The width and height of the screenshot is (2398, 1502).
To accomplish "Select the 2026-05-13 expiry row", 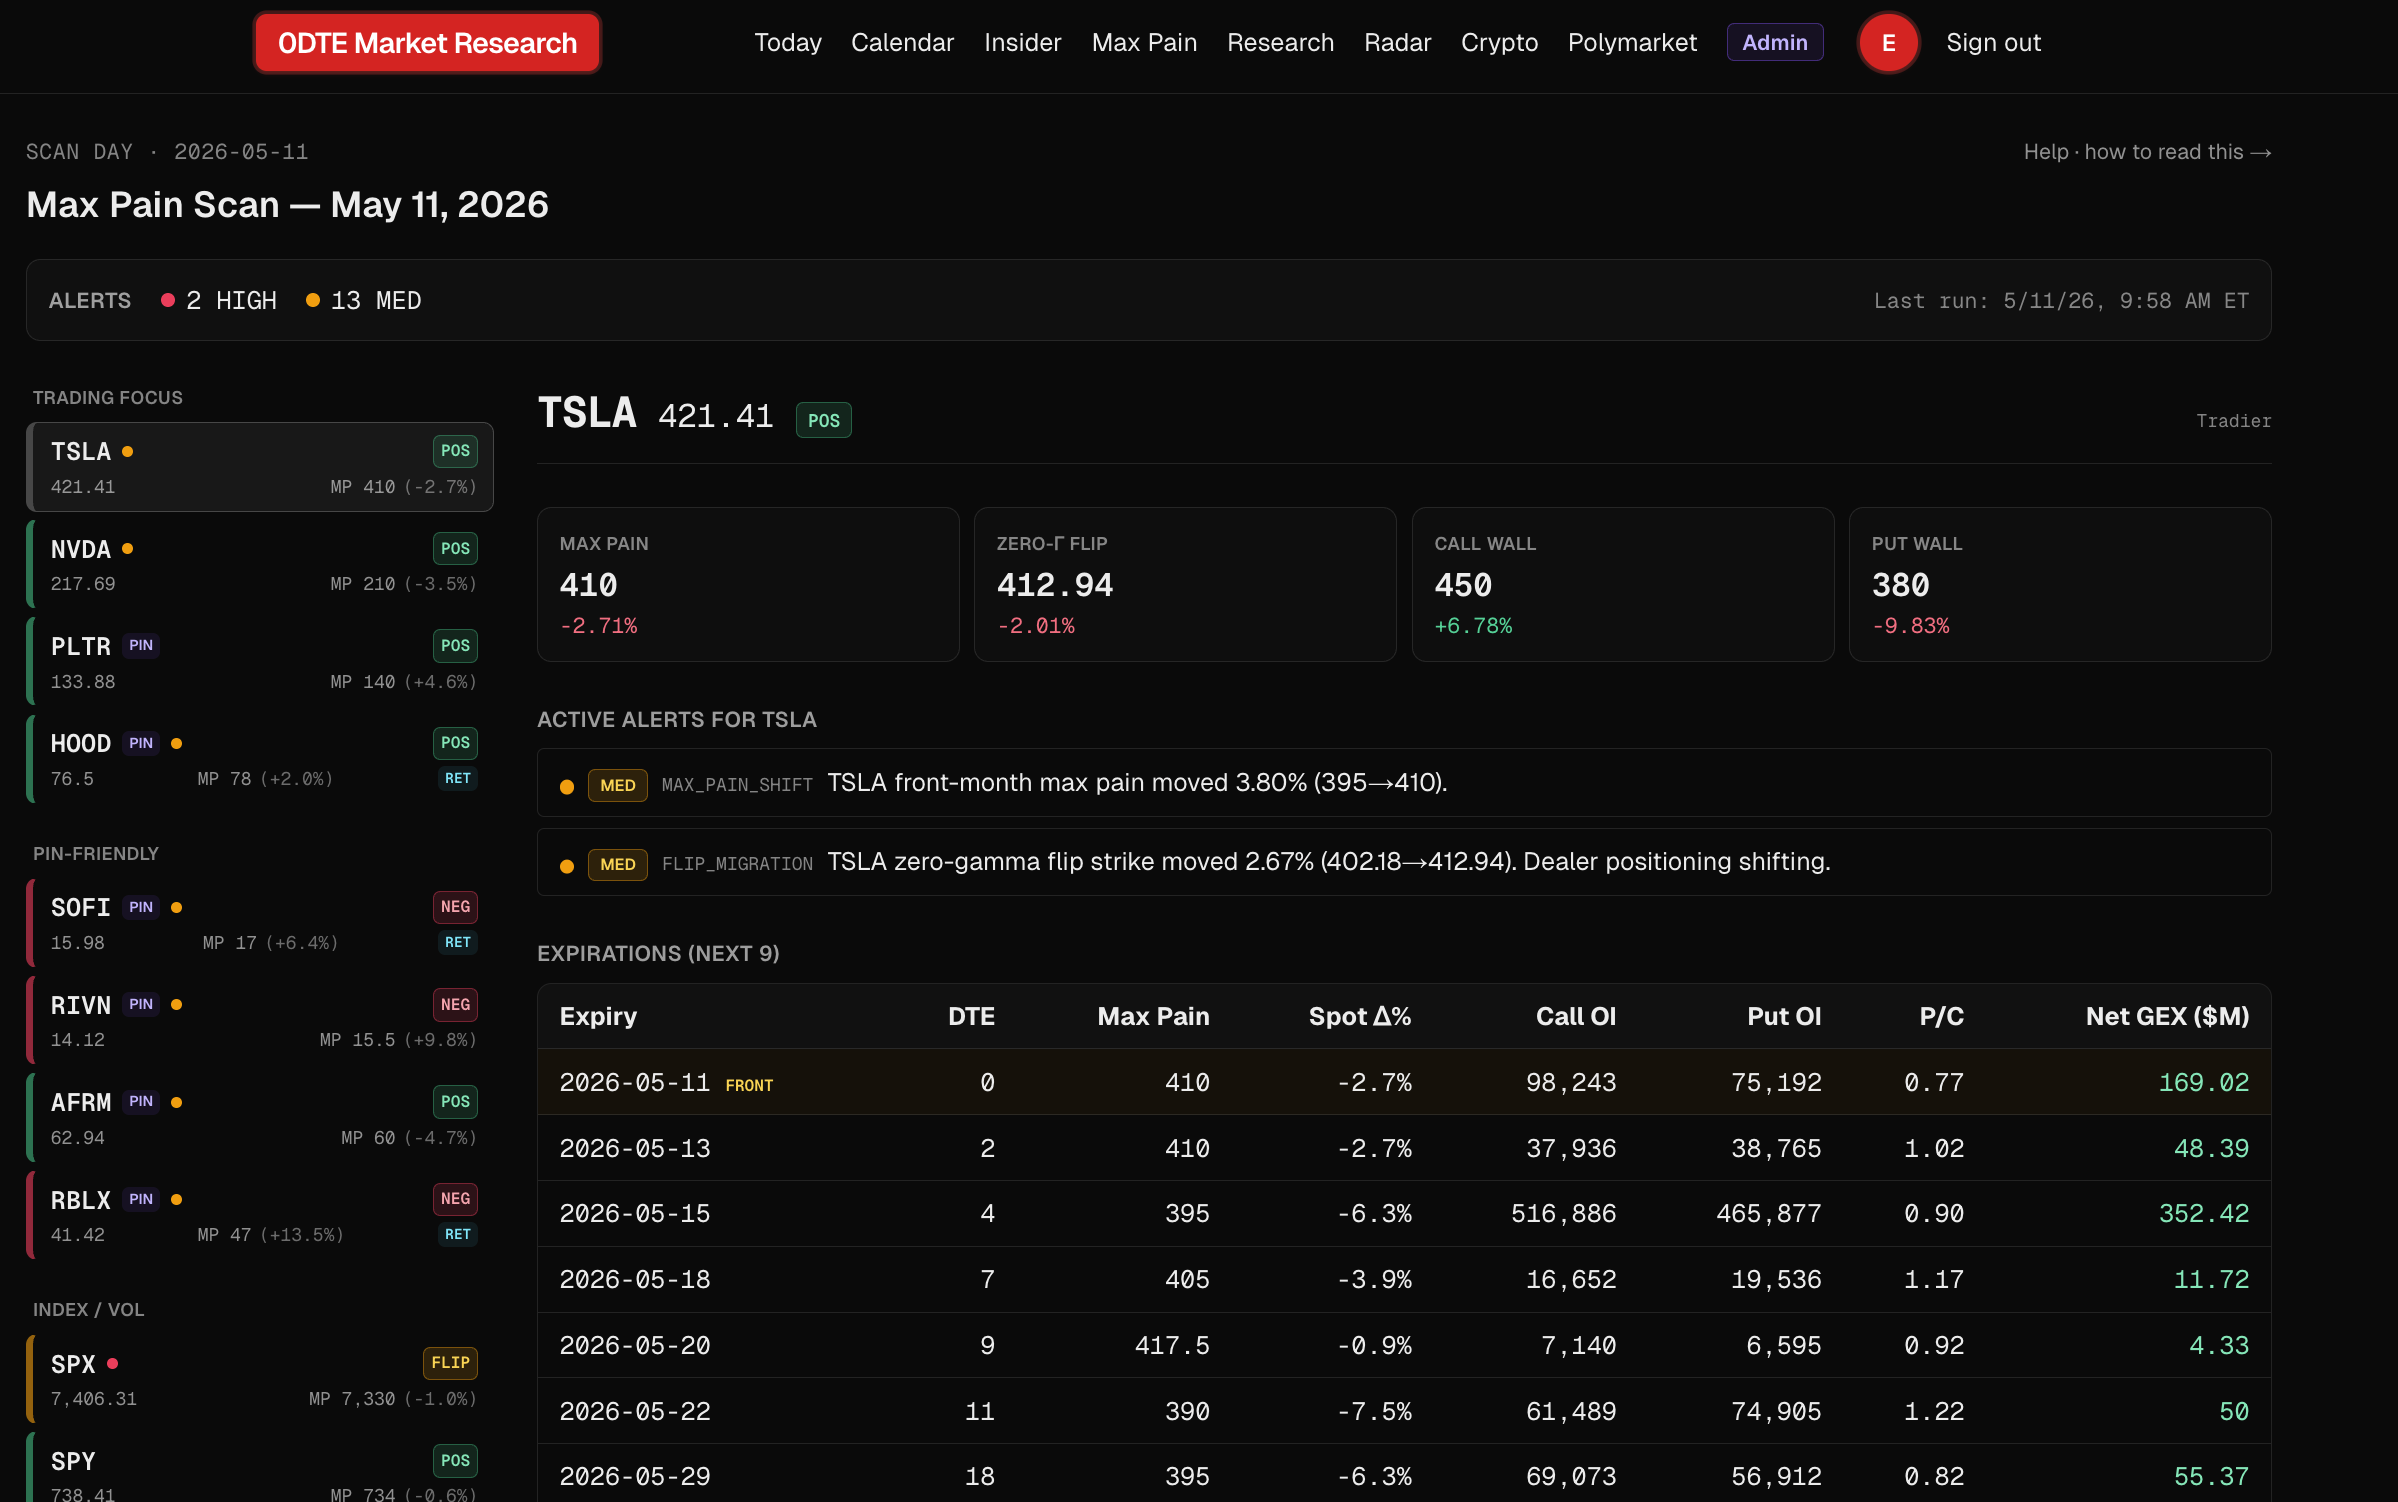I will tap(1404, 1148).
